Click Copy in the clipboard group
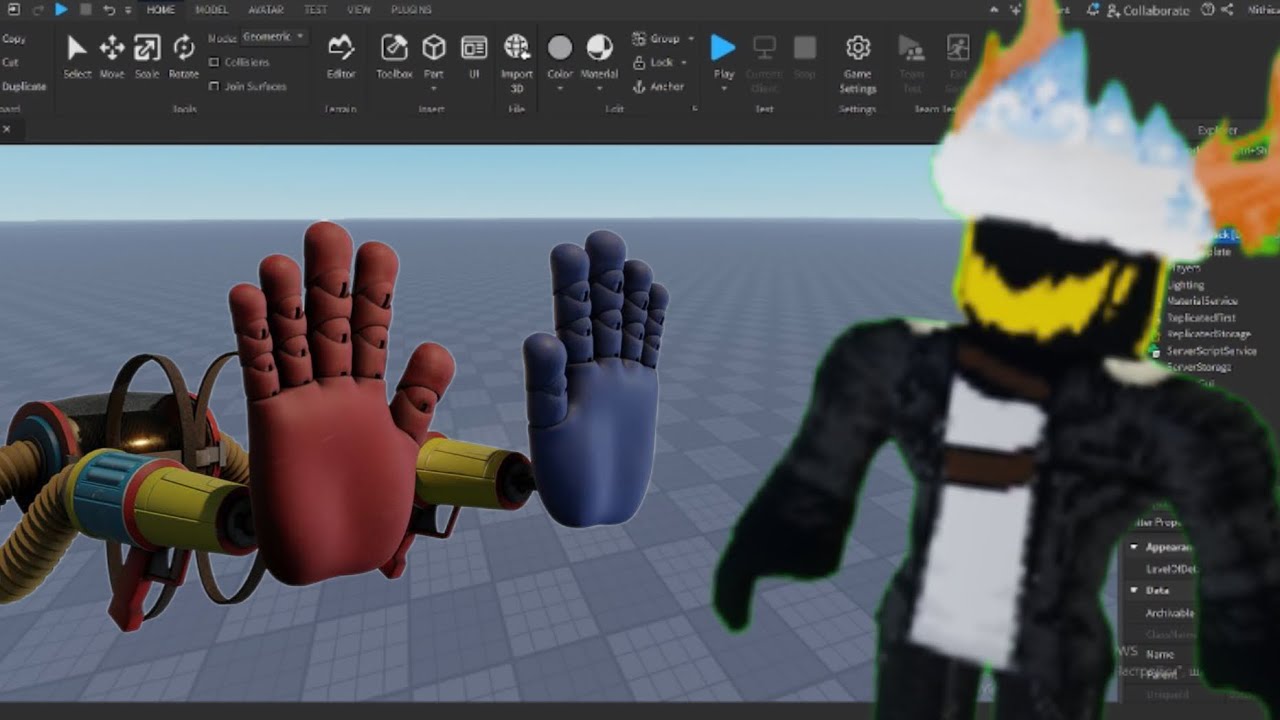Image resolution: width=1280 pixels, height=720 pixels. coord(14,39)
